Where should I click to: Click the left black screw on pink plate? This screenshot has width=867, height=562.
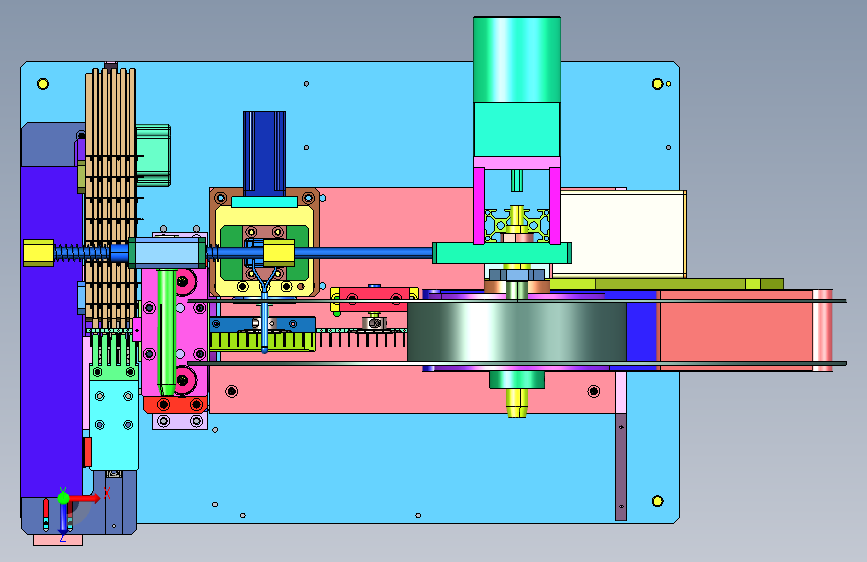pyautogui.click(x=232, y=392)
